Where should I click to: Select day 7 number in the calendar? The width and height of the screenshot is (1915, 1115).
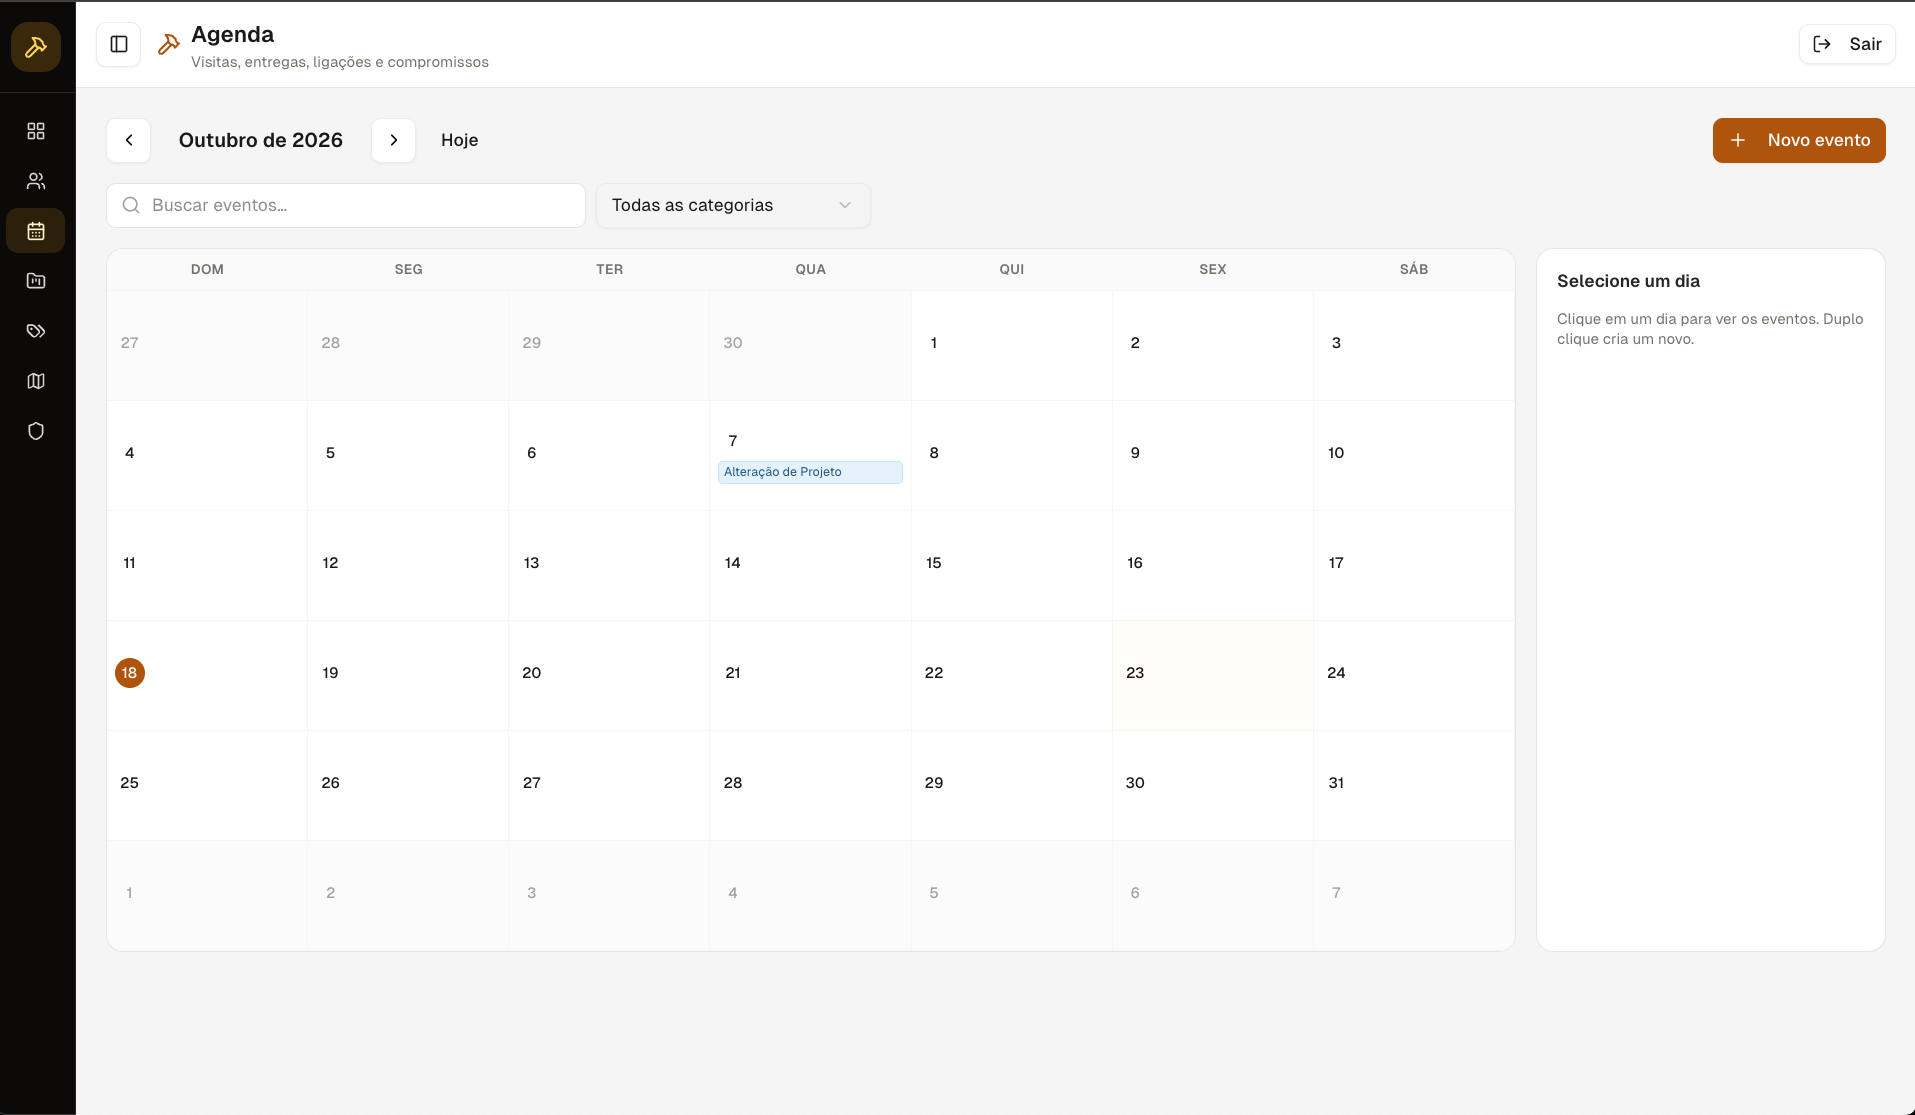point(733,441)
